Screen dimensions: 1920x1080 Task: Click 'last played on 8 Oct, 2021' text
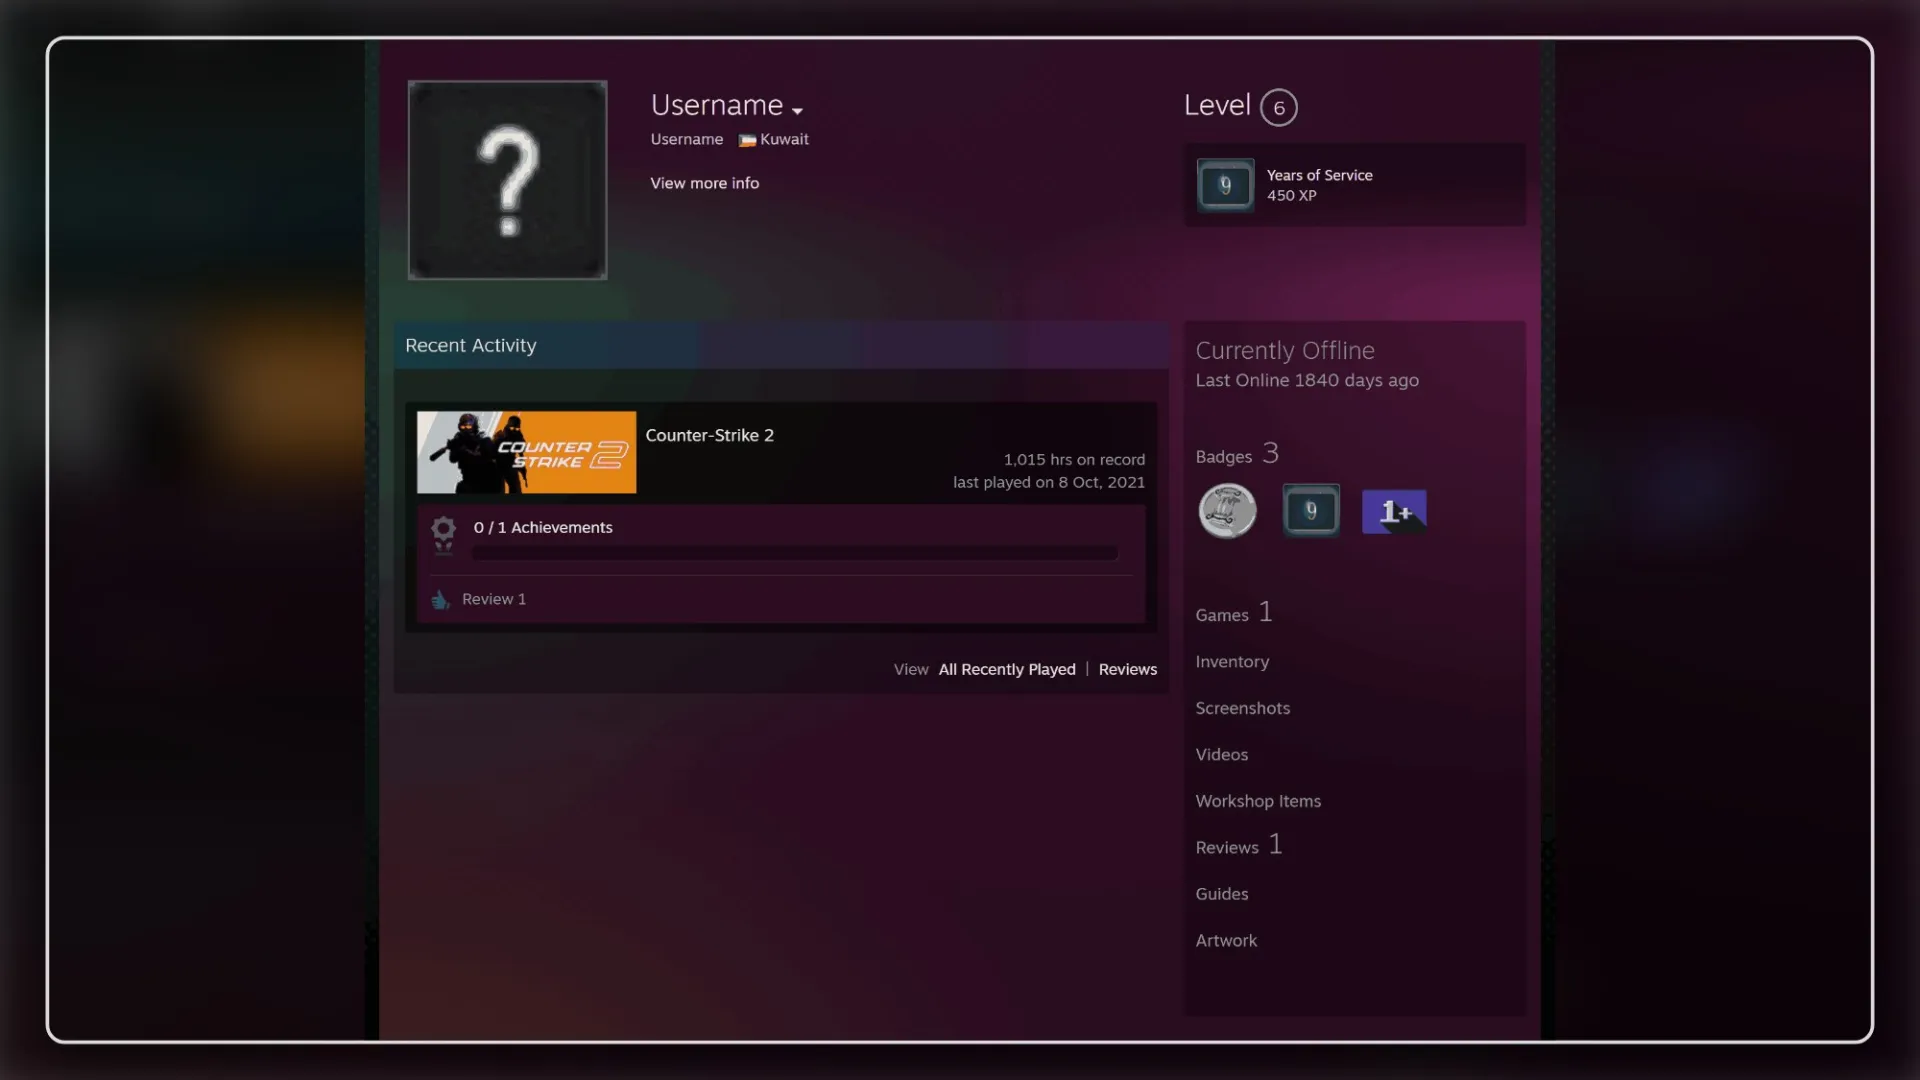tap(1049, 482)
